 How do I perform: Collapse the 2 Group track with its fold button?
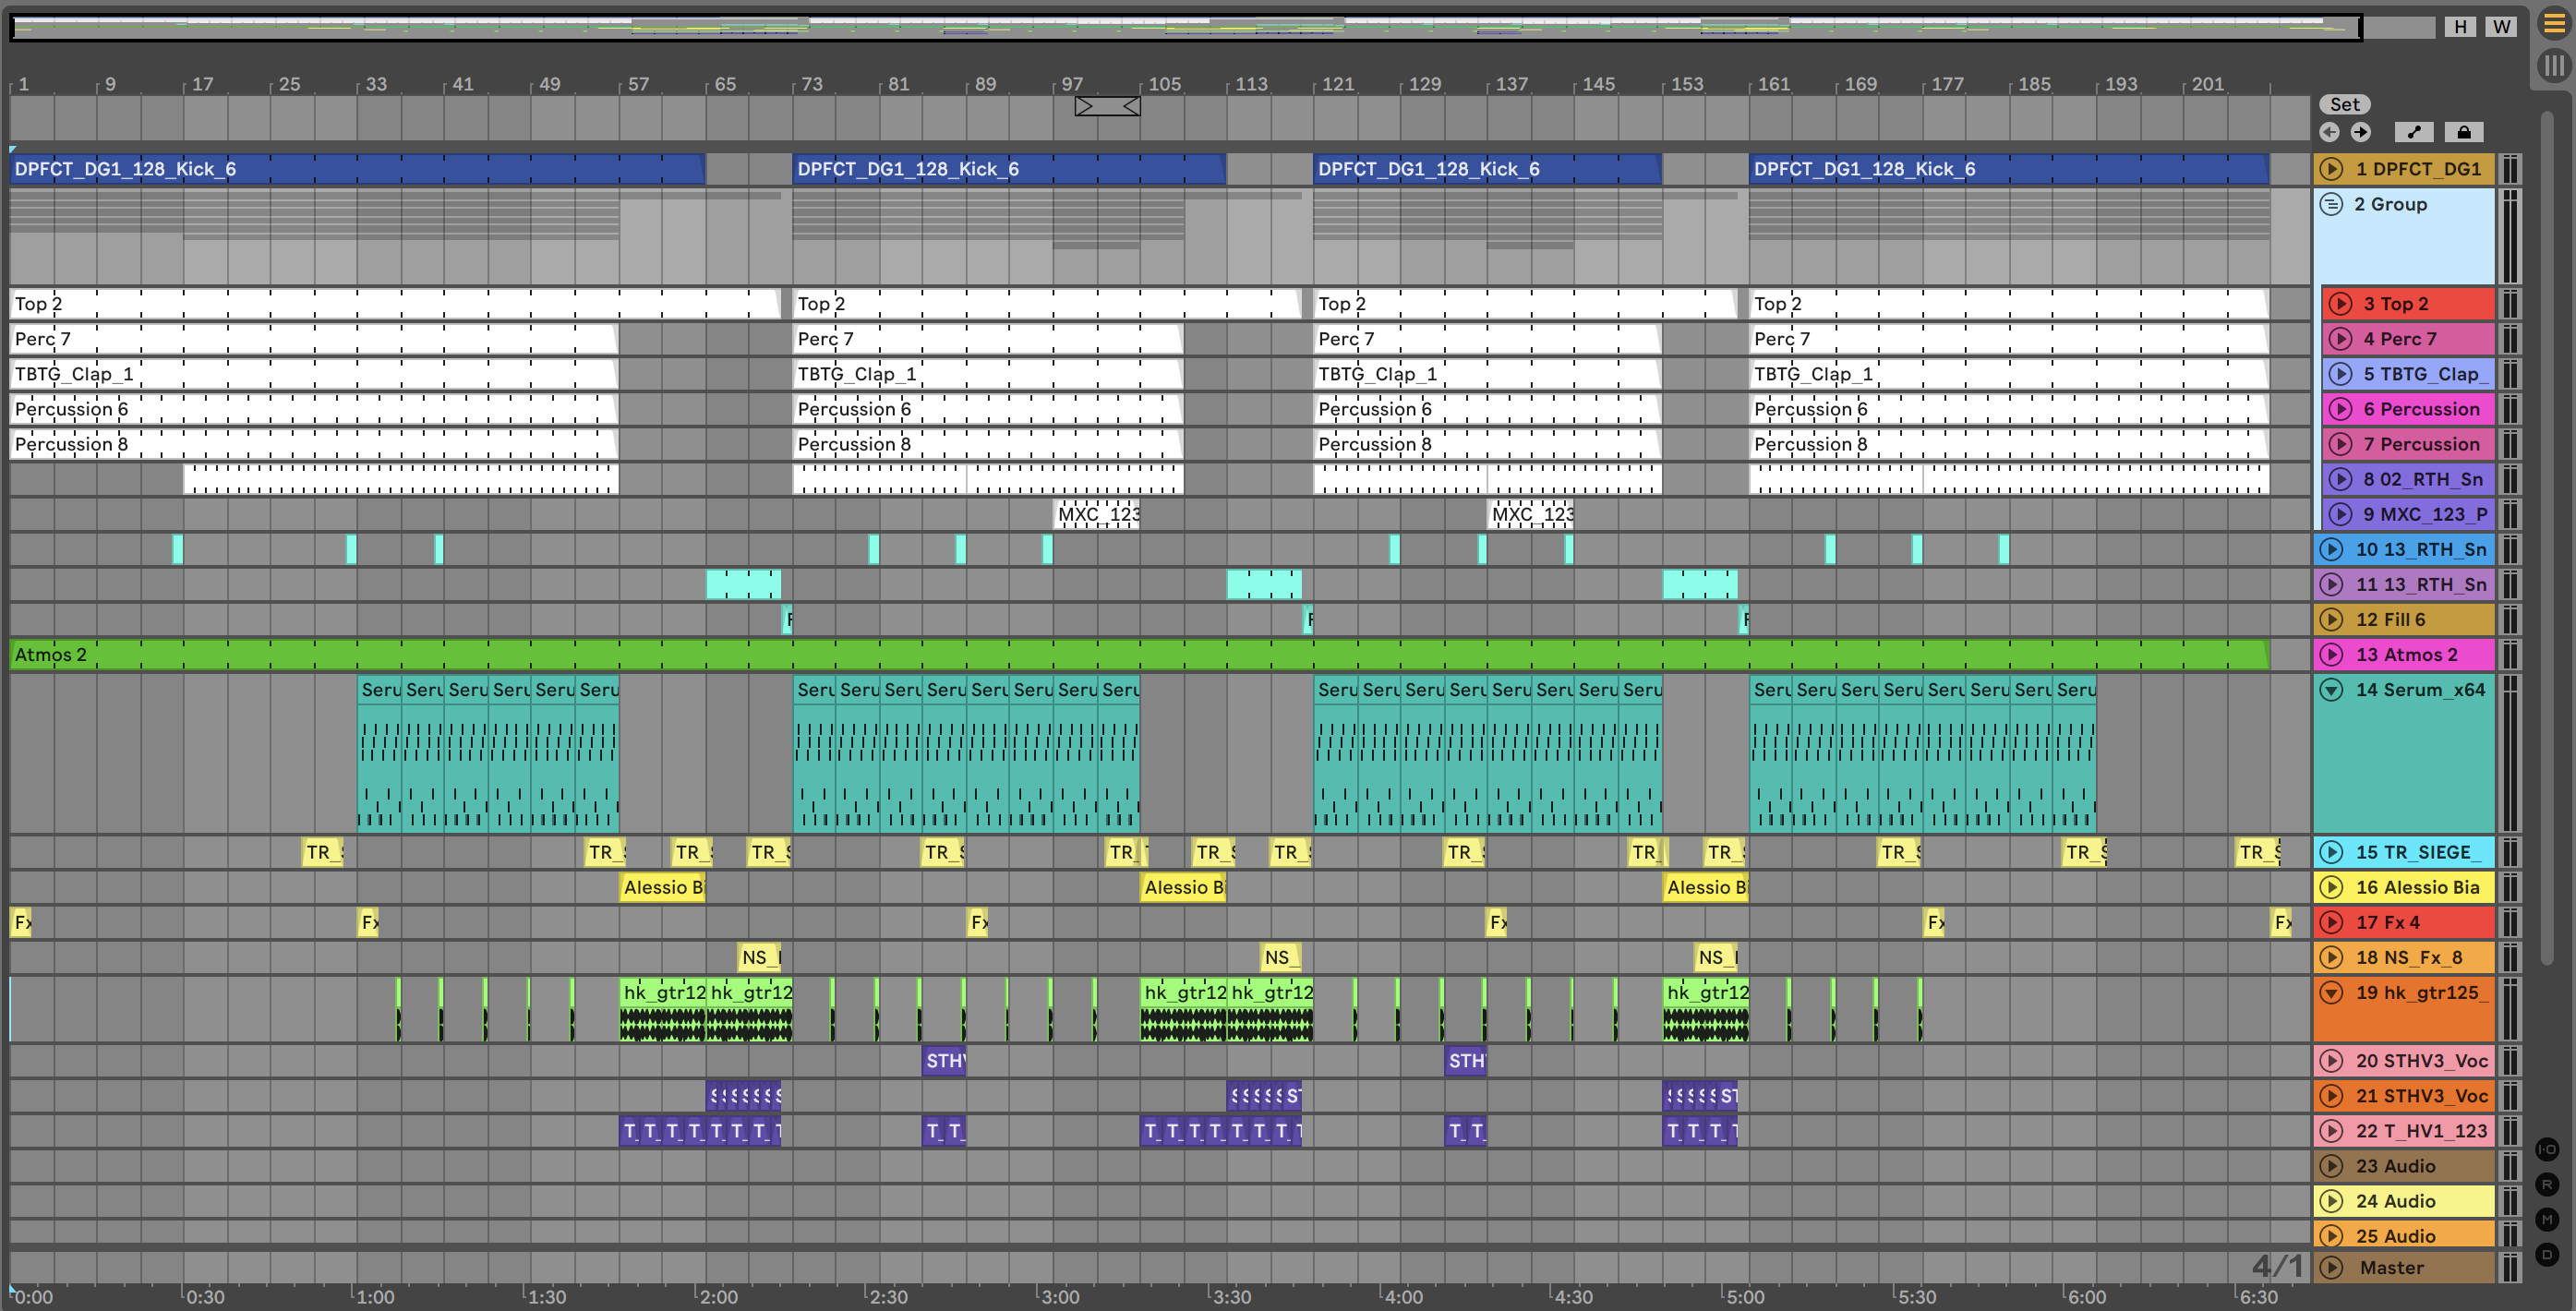tap(2331, 204)
